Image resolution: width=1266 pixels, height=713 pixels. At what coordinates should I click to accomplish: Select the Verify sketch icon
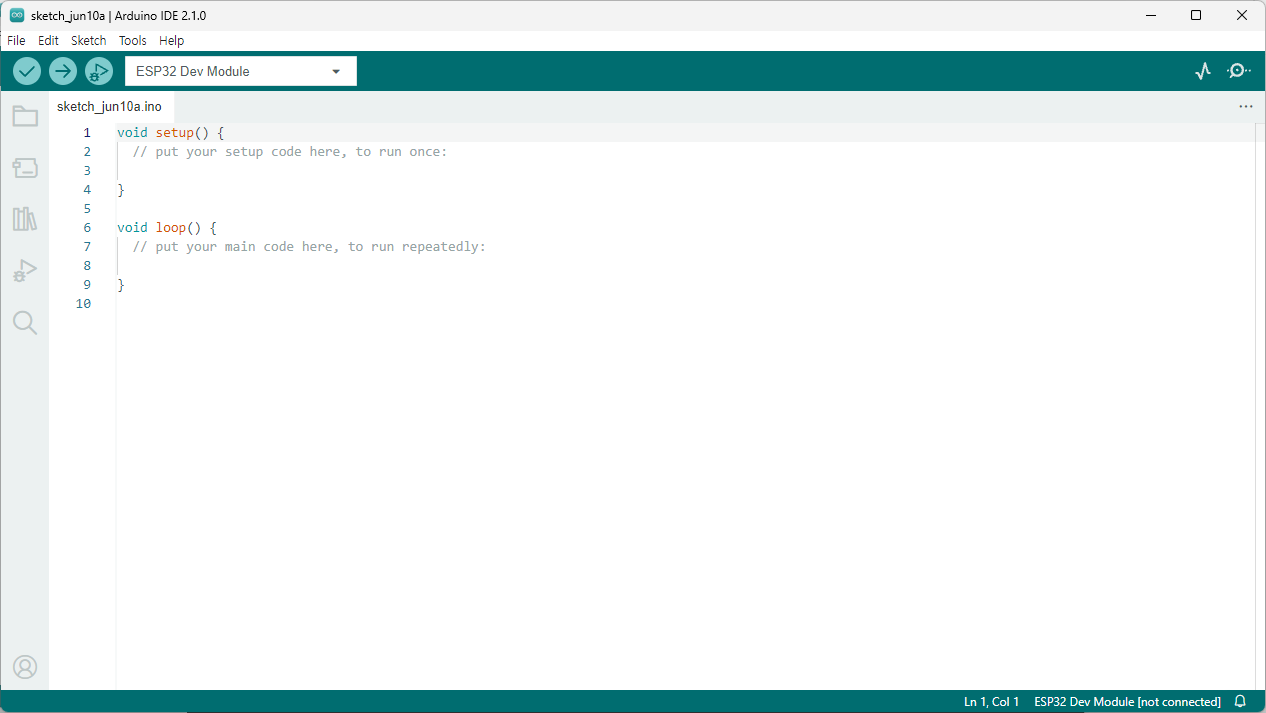click(26, 71)
